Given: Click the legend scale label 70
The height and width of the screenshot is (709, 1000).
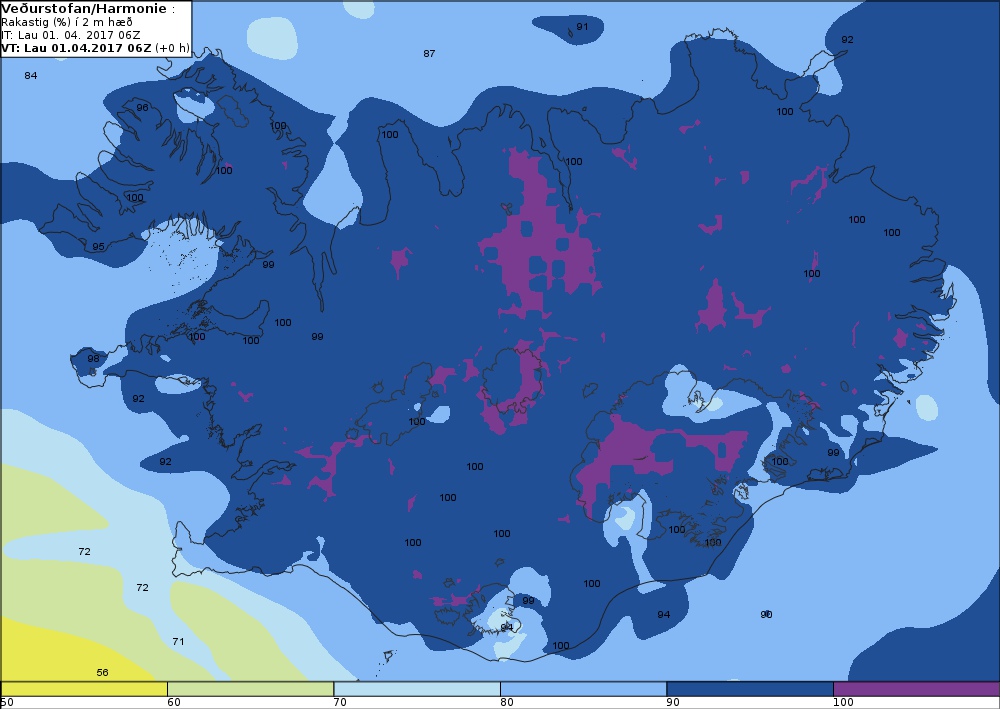Looking at the screenshot, I should (x=340, y=702).
